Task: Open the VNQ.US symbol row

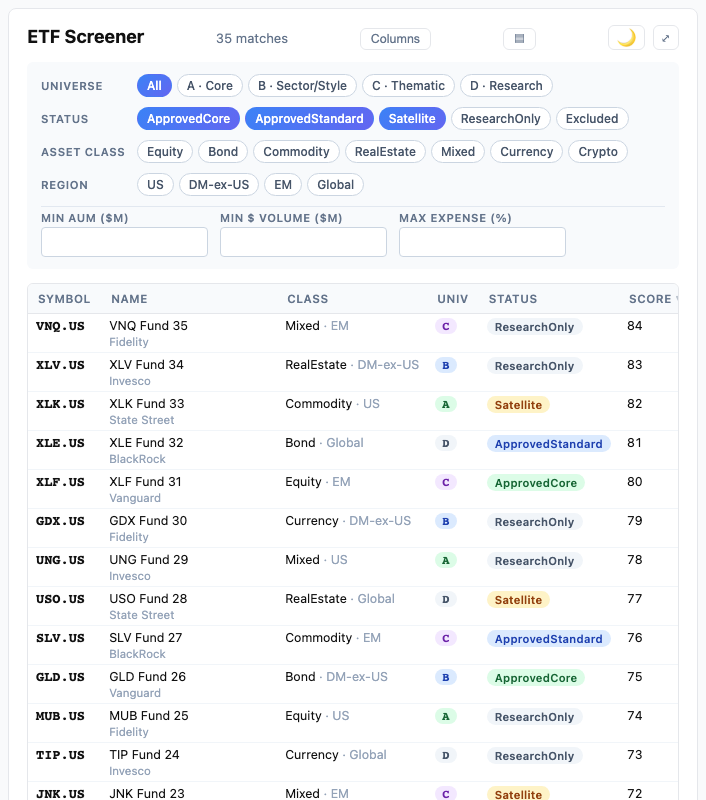Action: pos(353,333)
